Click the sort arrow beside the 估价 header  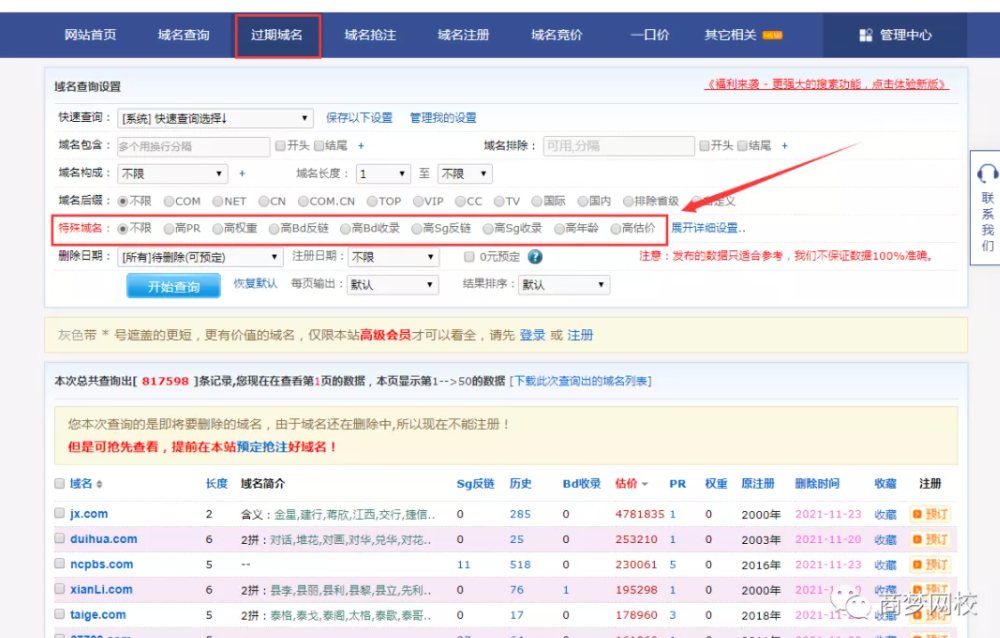[645, 484]
